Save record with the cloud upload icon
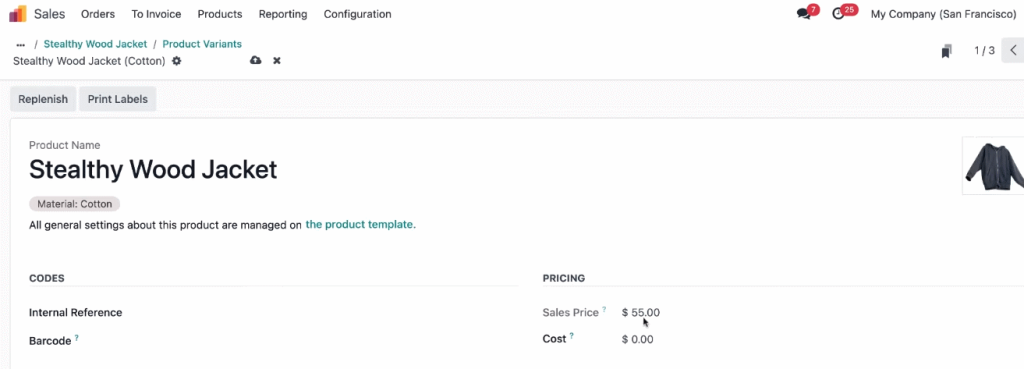Image resolution: width=1024 pixels, height=369 pixels. tap(255, 60)
